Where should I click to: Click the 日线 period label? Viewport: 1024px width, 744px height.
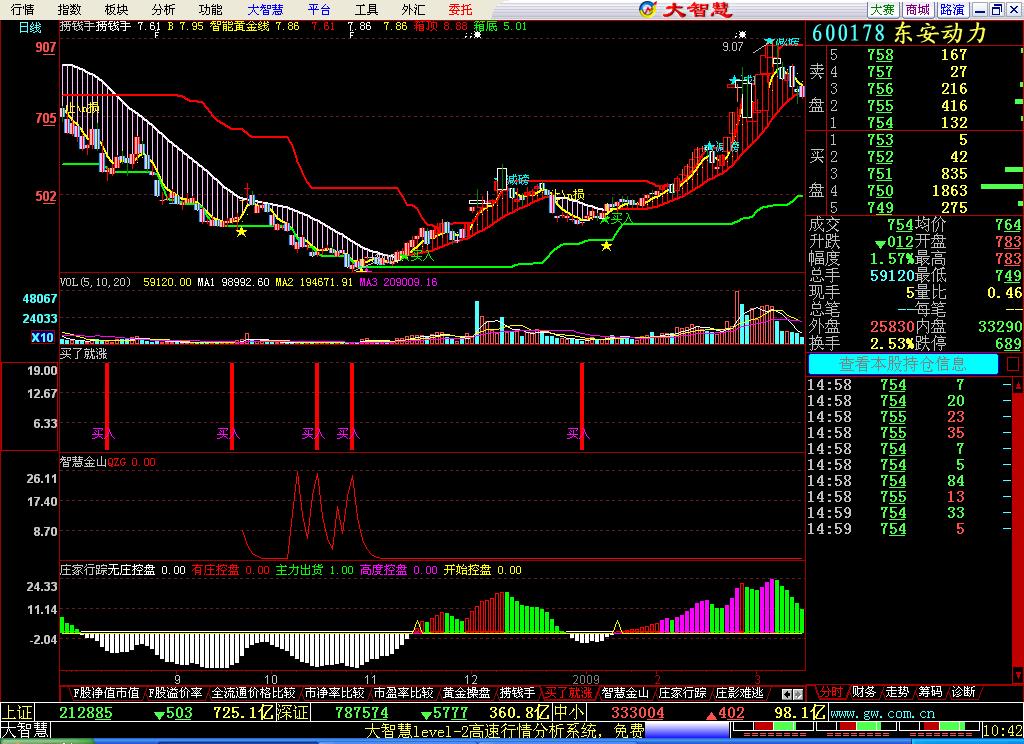coord(30,27)
